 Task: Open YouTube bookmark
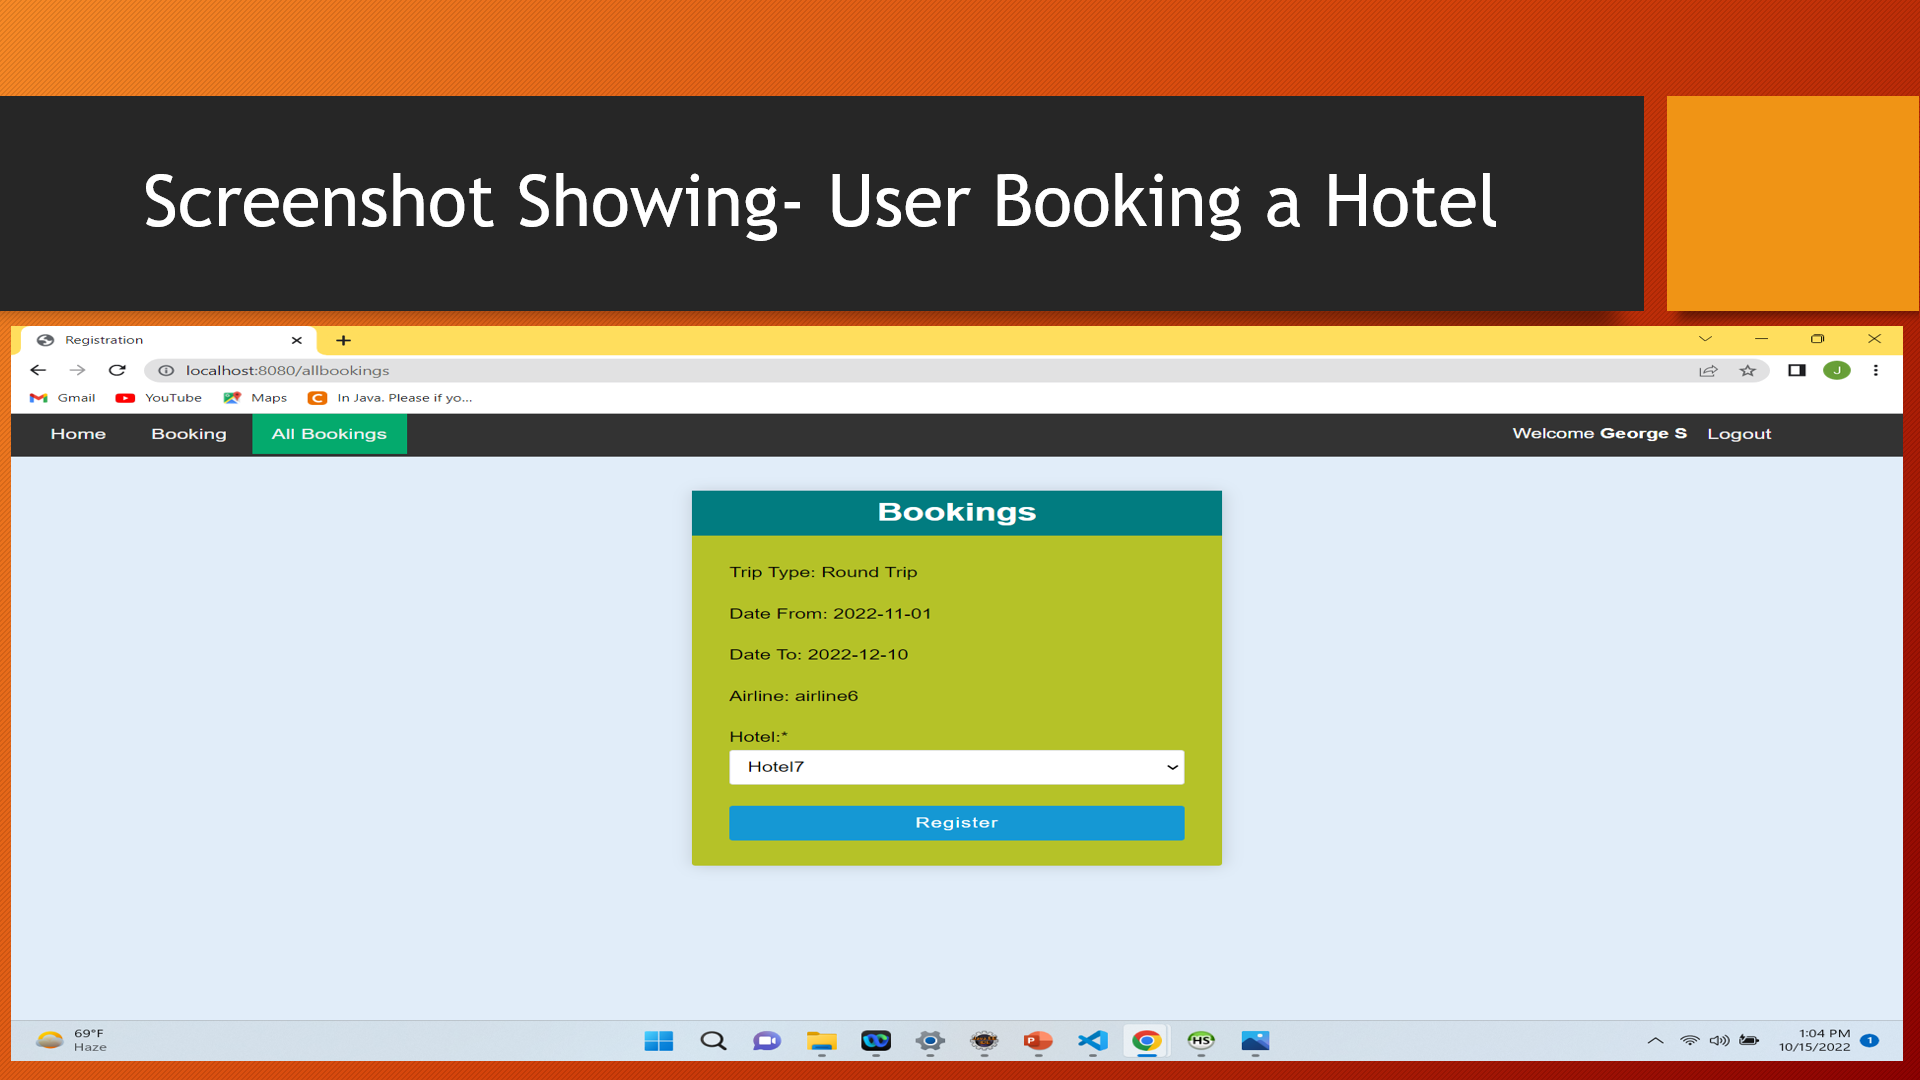coord(159,398)
